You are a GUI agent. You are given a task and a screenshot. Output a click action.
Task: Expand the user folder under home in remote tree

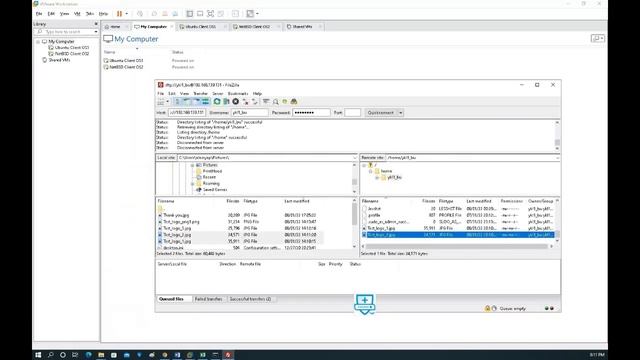pos(377,178)
